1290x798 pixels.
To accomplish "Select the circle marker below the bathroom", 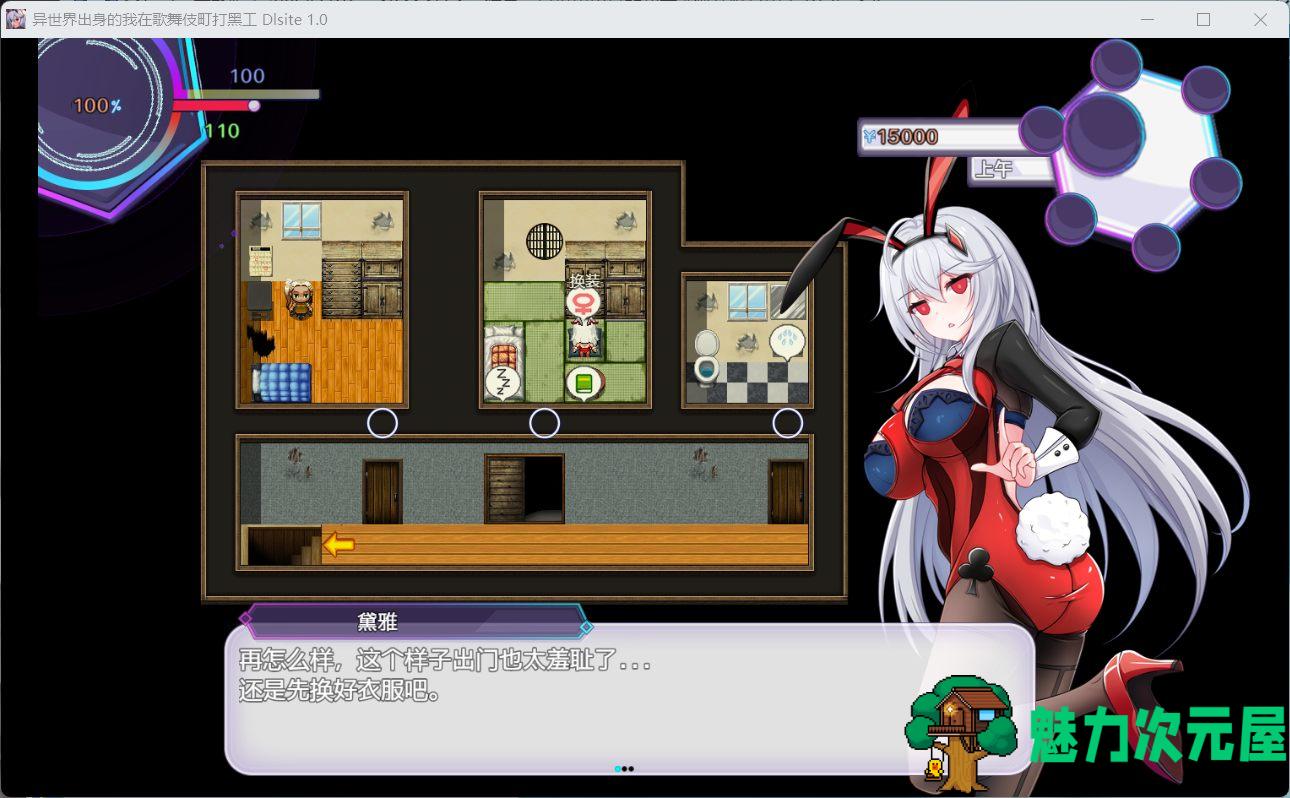I will tap(788, 423).
